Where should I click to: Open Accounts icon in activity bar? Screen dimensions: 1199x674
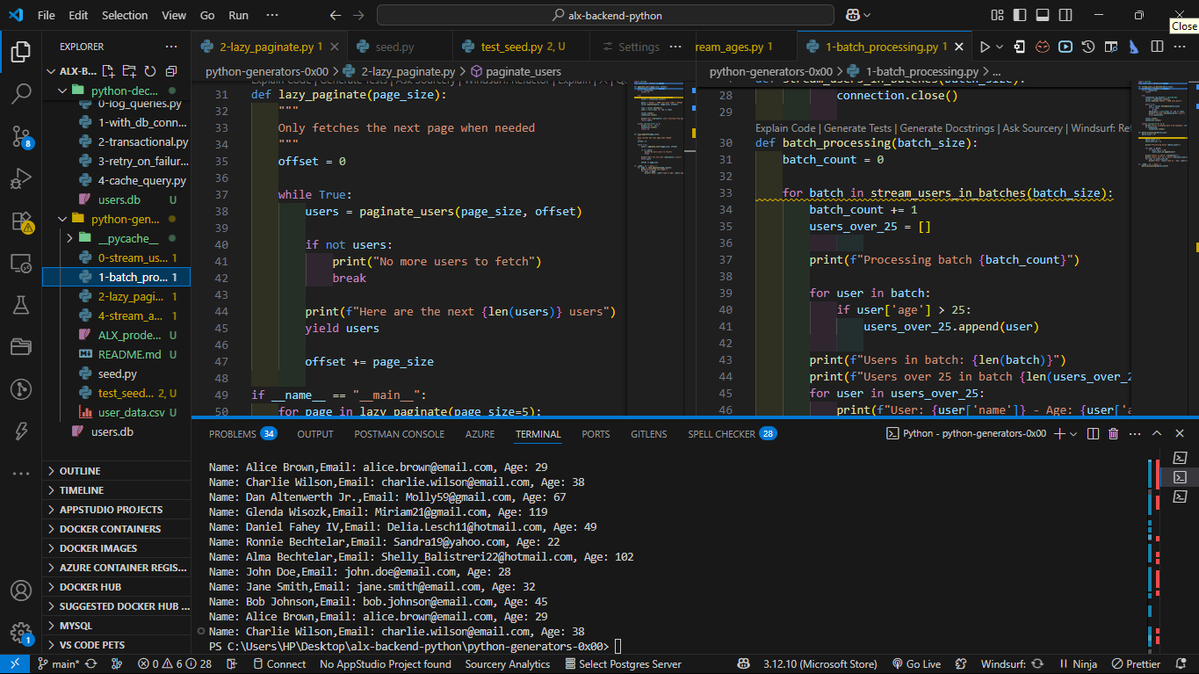[x=21, y=591]
